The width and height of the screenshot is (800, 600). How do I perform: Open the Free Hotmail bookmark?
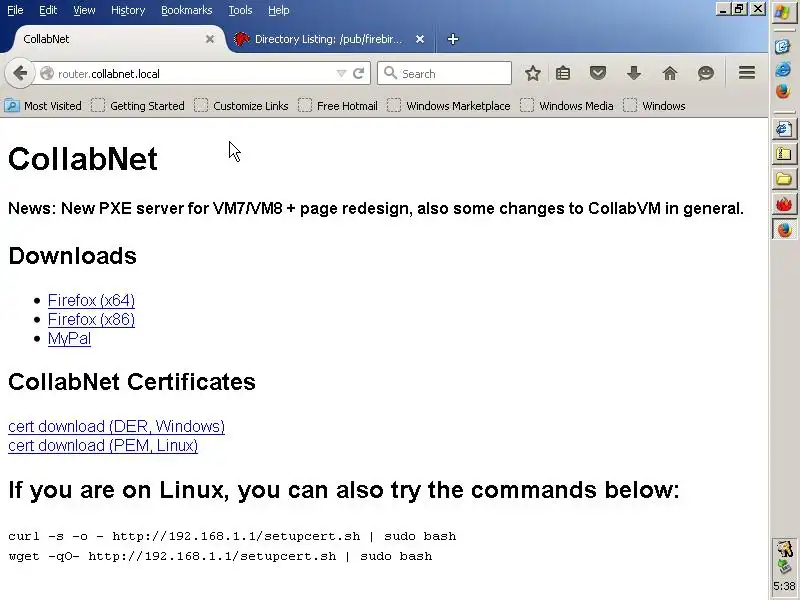point(338,106)
